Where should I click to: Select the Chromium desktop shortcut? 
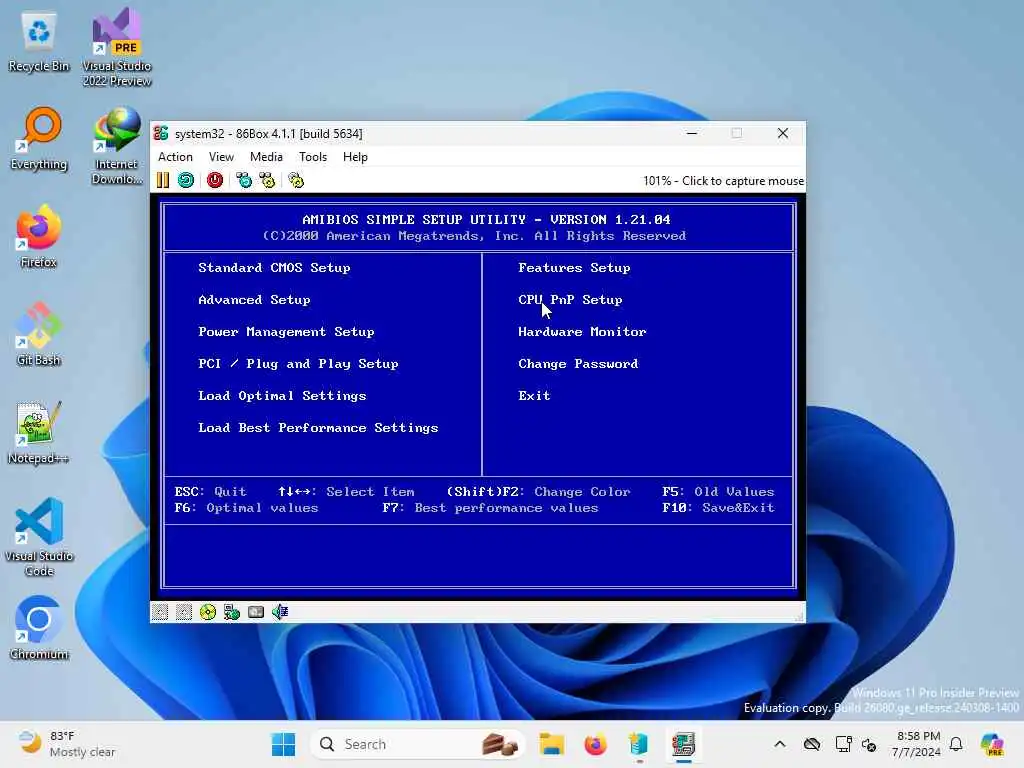tap(39, 628)
